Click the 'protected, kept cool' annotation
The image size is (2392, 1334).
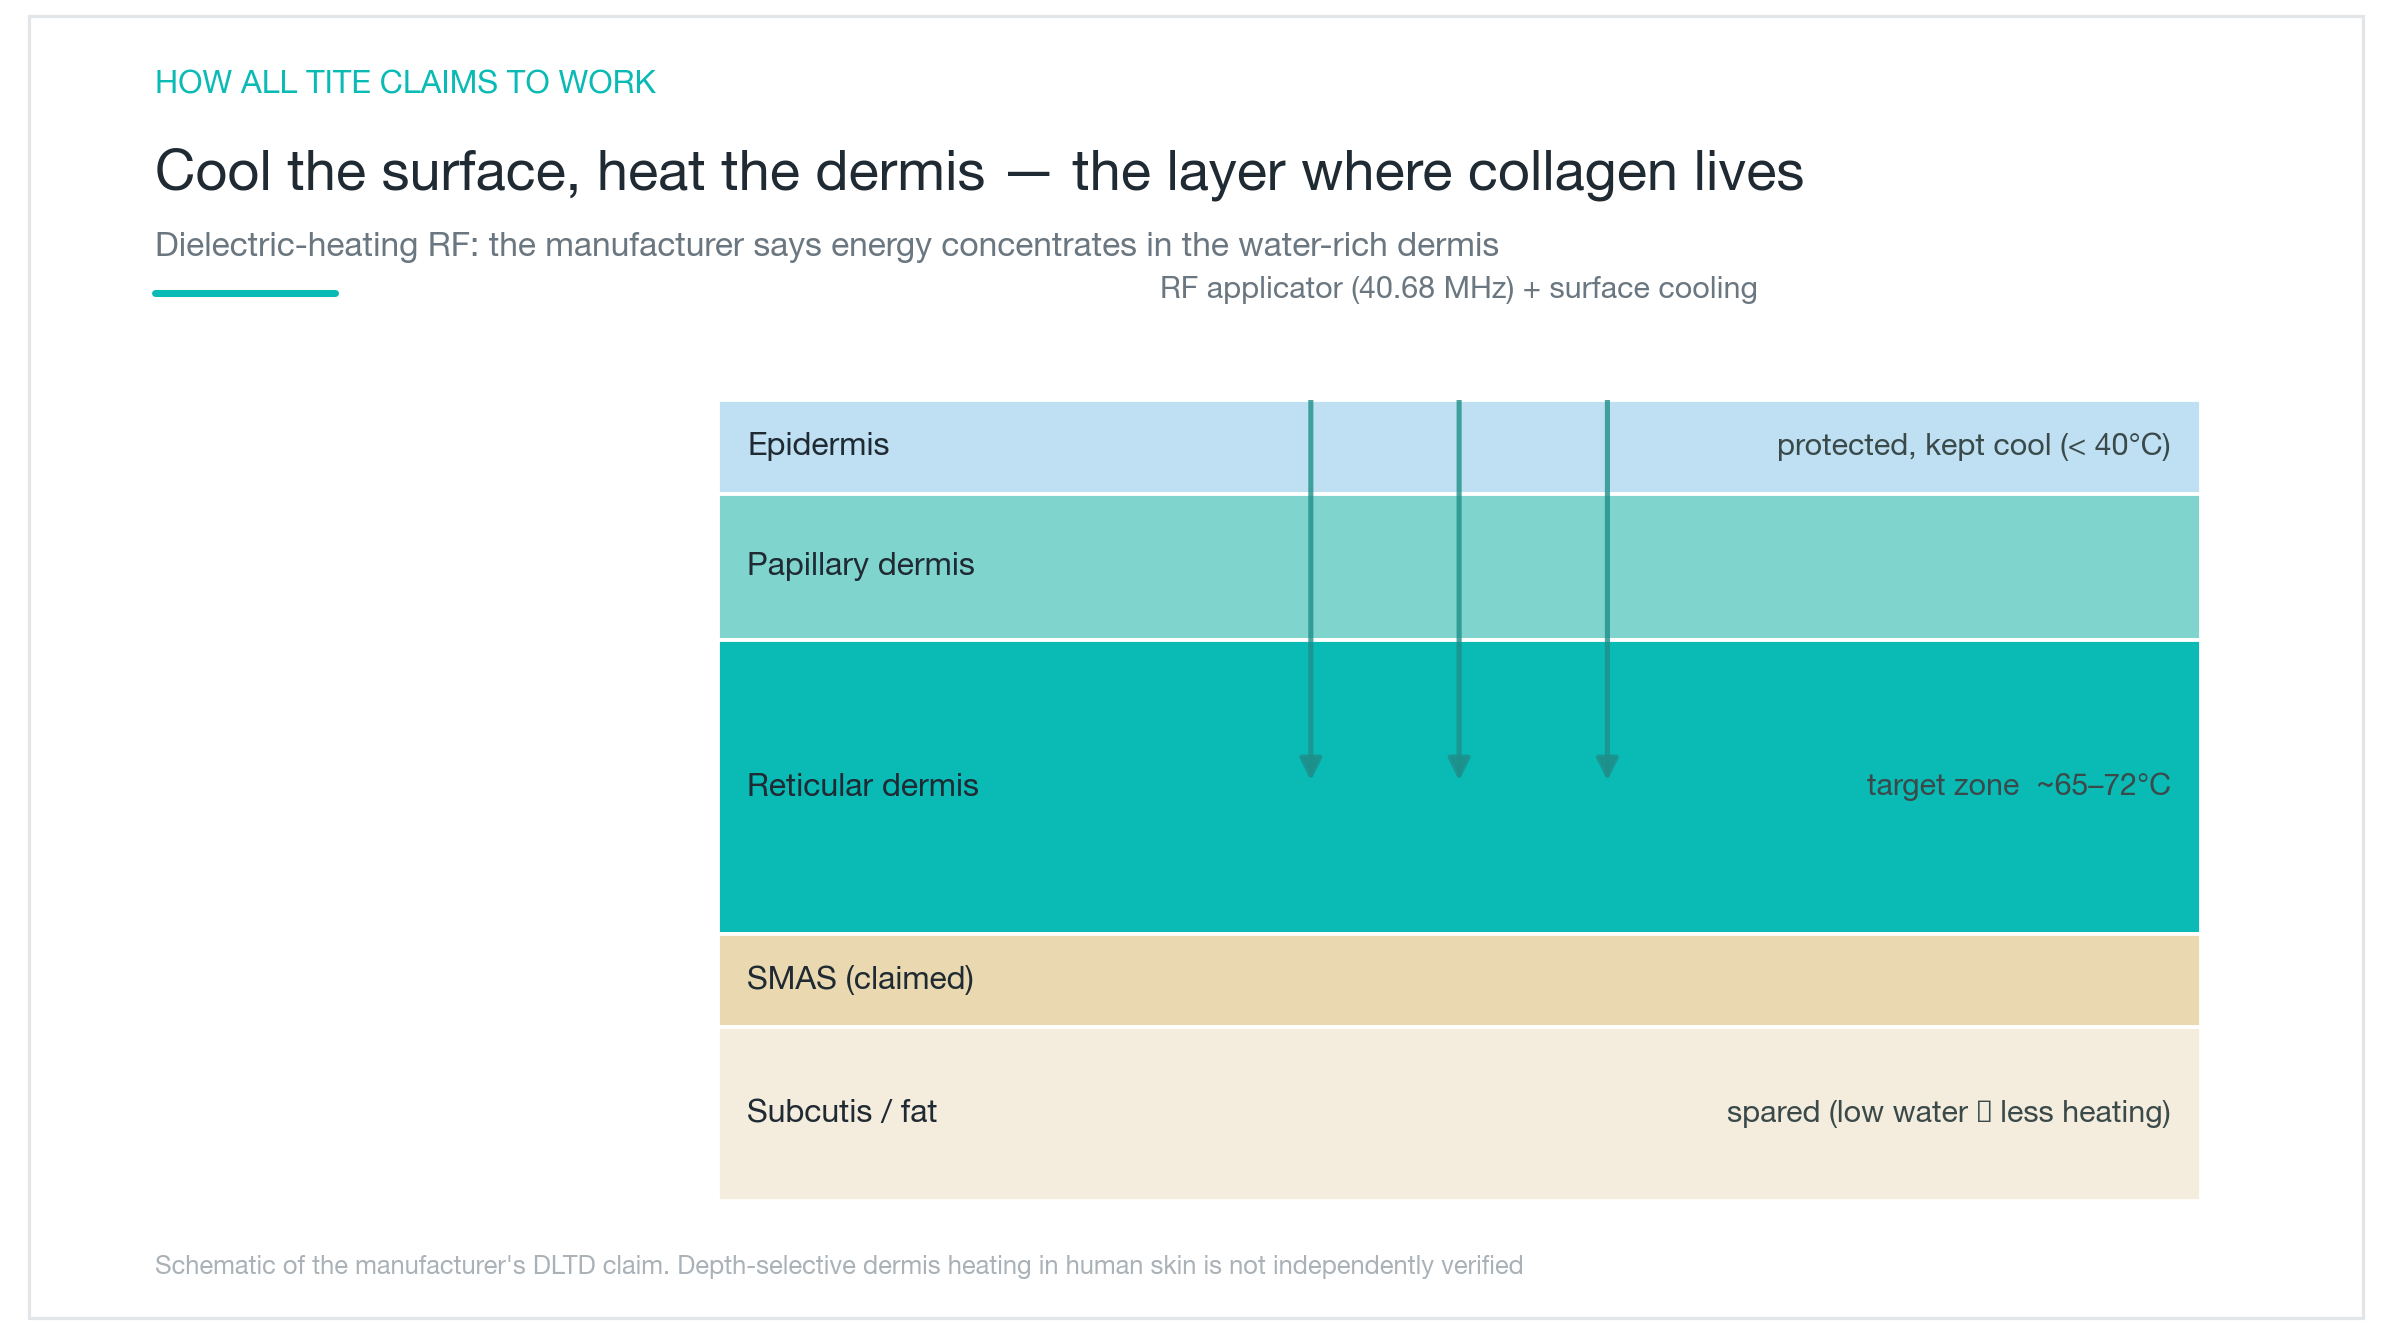[1973, 445]
